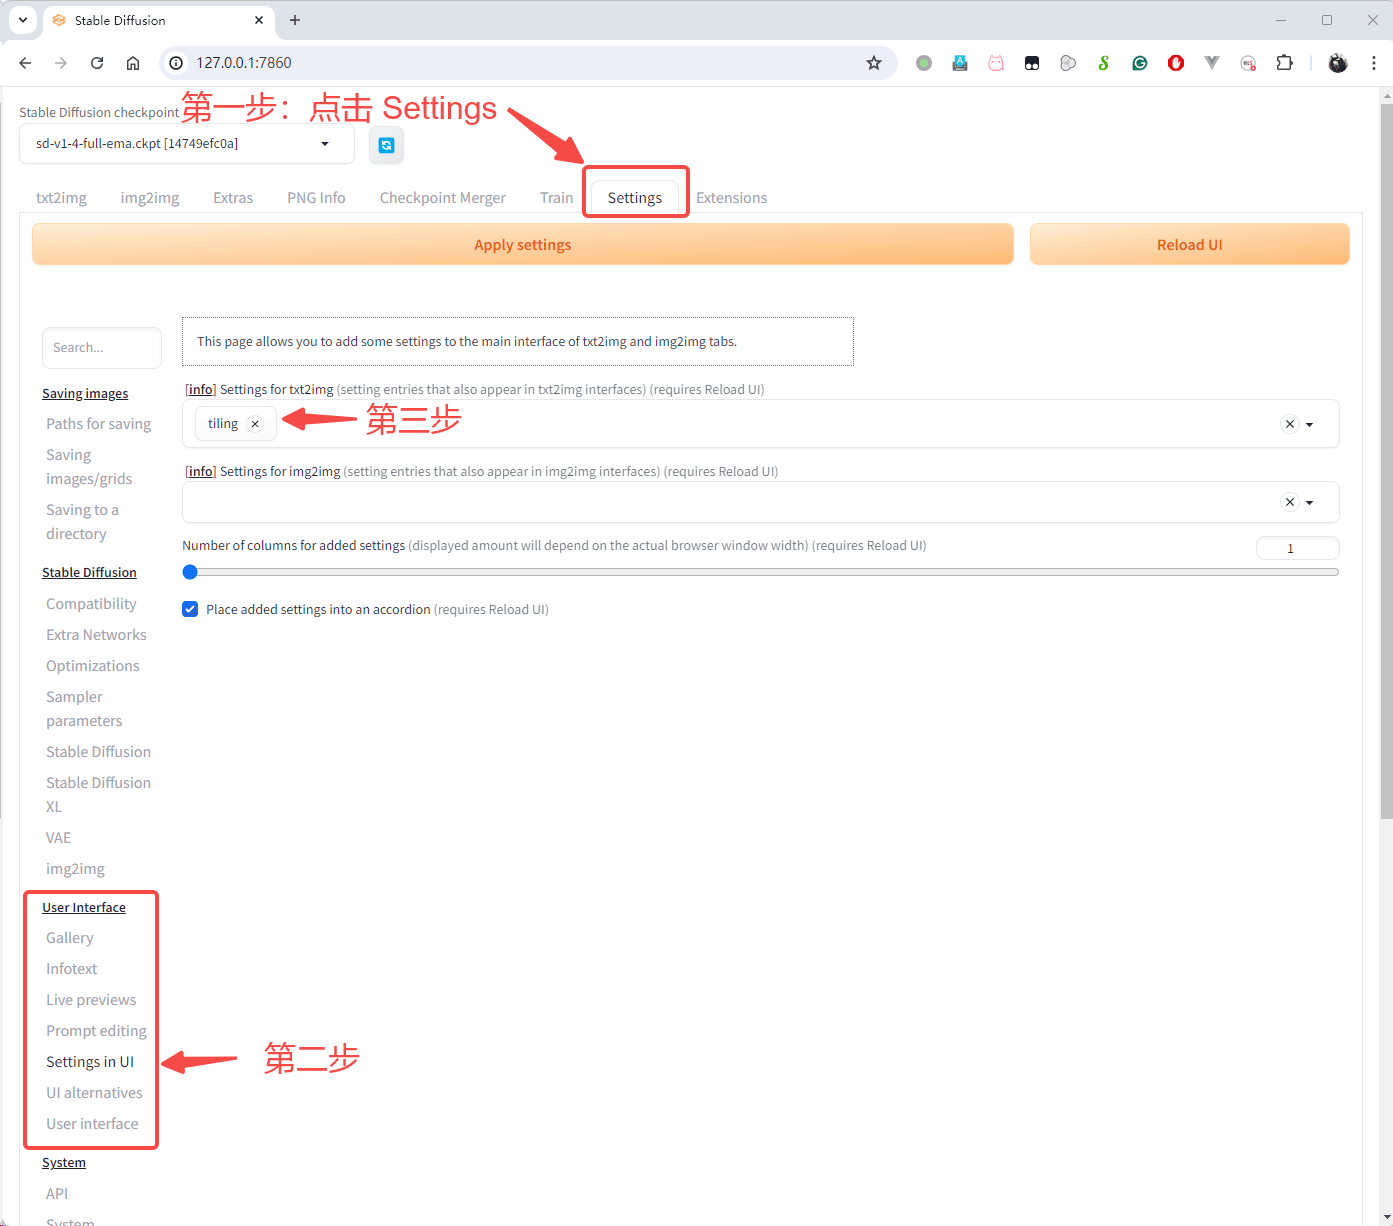Click the green circle extension icon
Image resolution: width=1393 pixels, height=1226 pixels.
924,63
